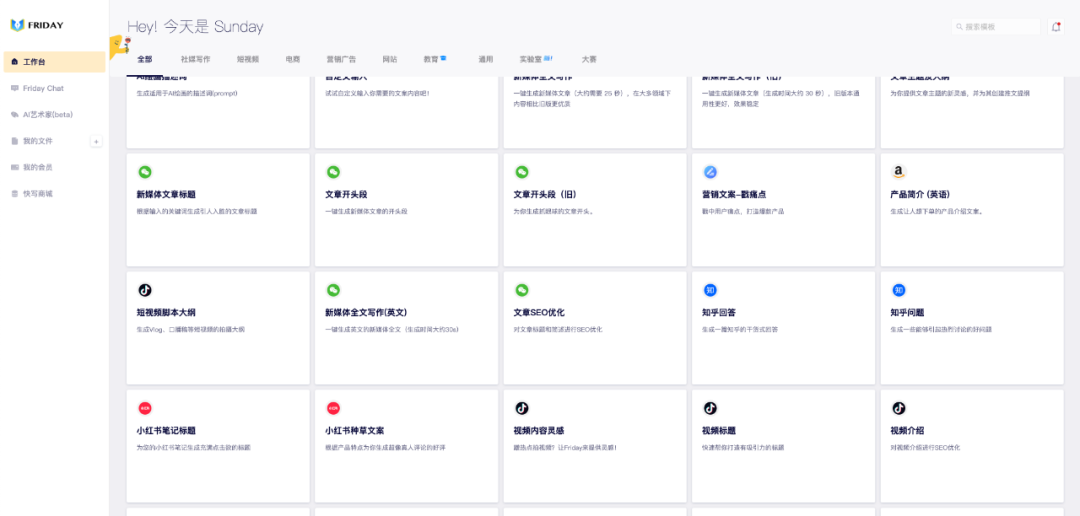Click the TikTok icon on 短视频脚本大纲 card
This screenshot has height=516, width=1080.
point(145,290)
